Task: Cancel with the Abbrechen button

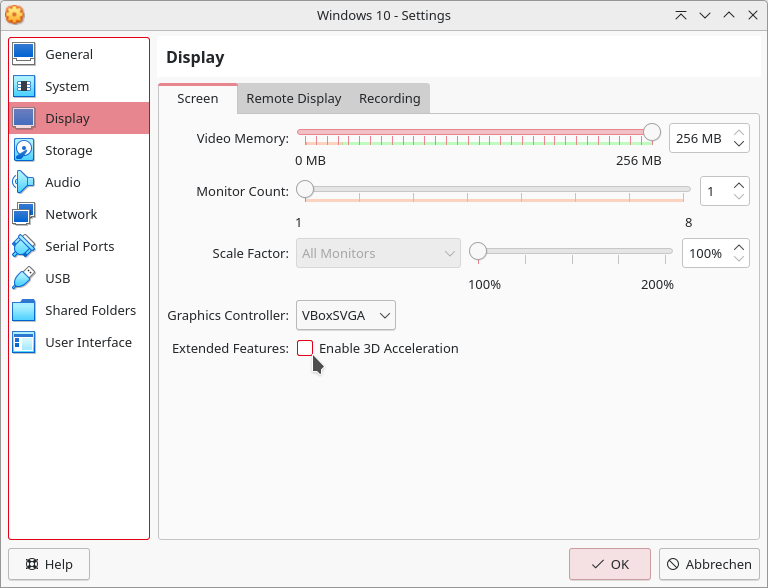Action: [x=709, y=564]
